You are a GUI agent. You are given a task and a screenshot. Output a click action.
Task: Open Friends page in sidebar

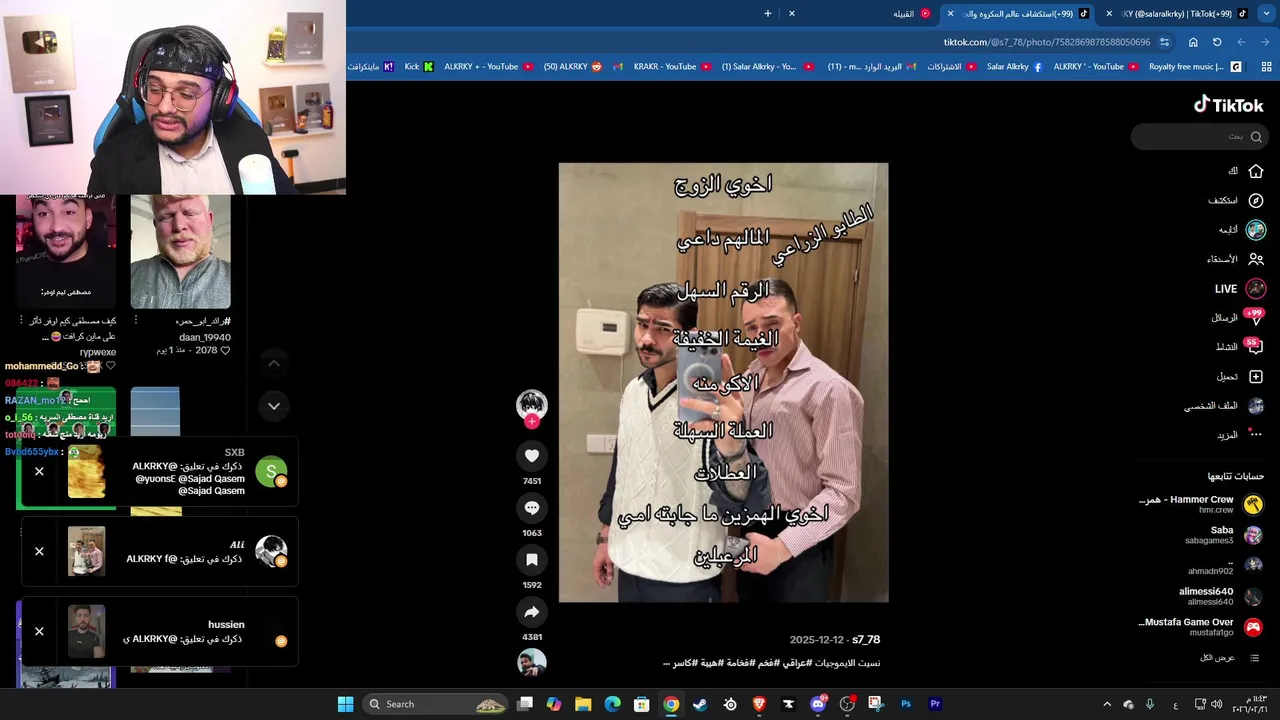pyautogui.click(x=1235, y=259)
